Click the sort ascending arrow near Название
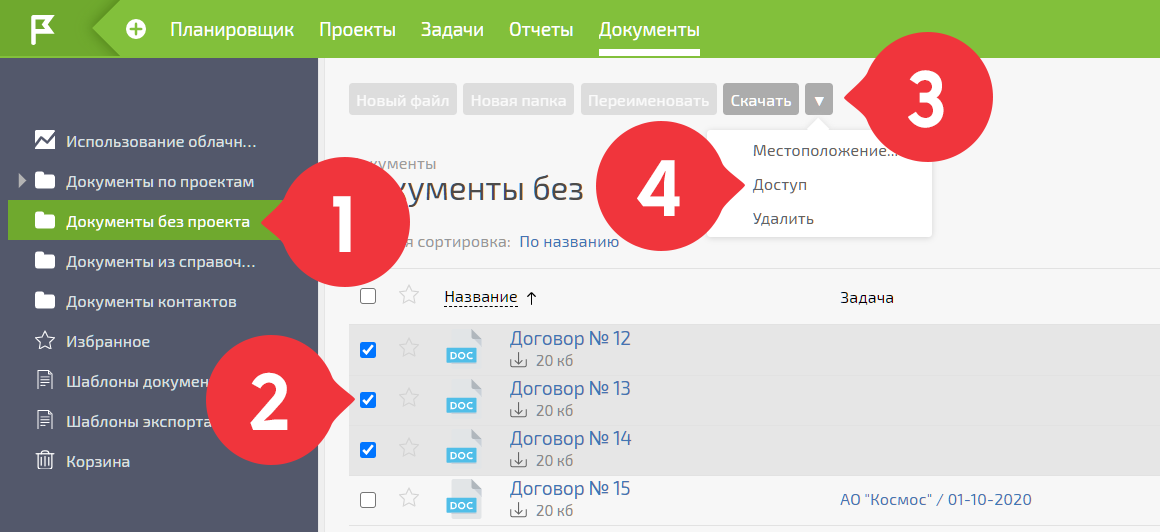The width and height of the screenshot is (1160, 532). point(531,297)
